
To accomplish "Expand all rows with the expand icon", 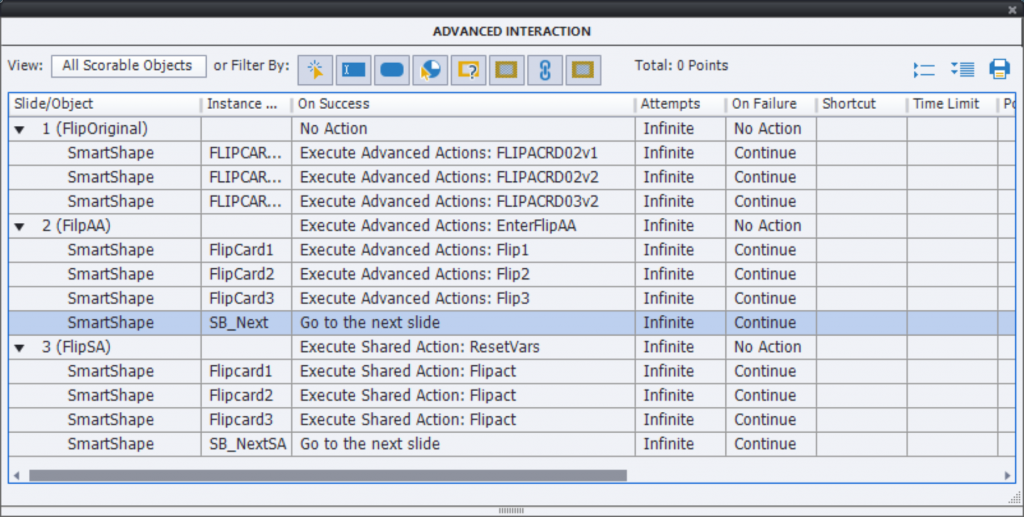I will 962,69.
